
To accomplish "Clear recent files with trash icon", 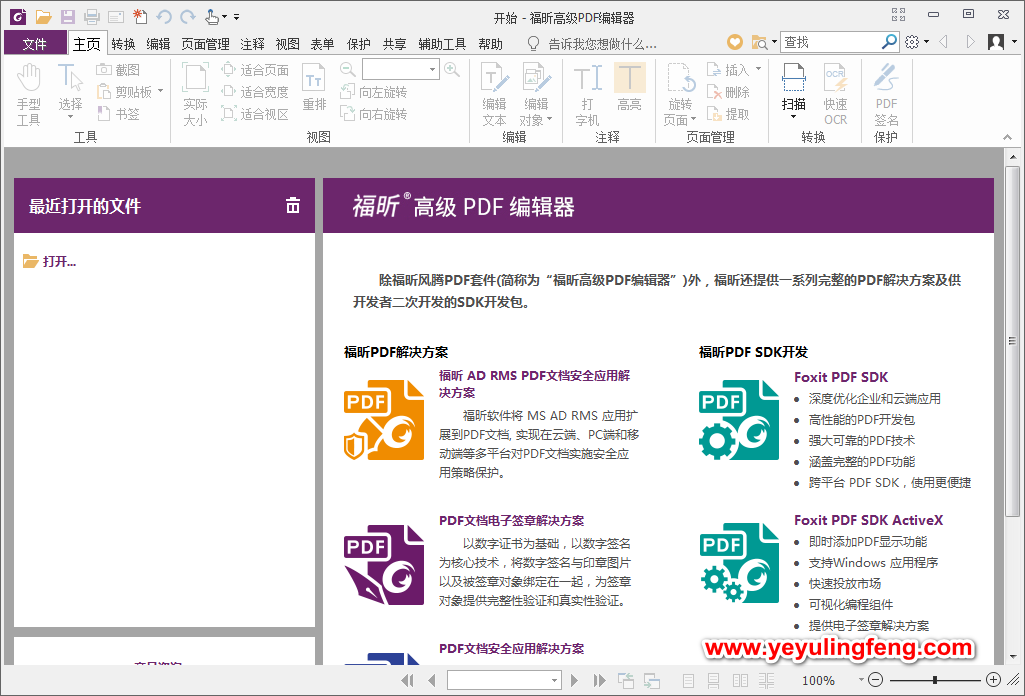I will coord(293,205).
